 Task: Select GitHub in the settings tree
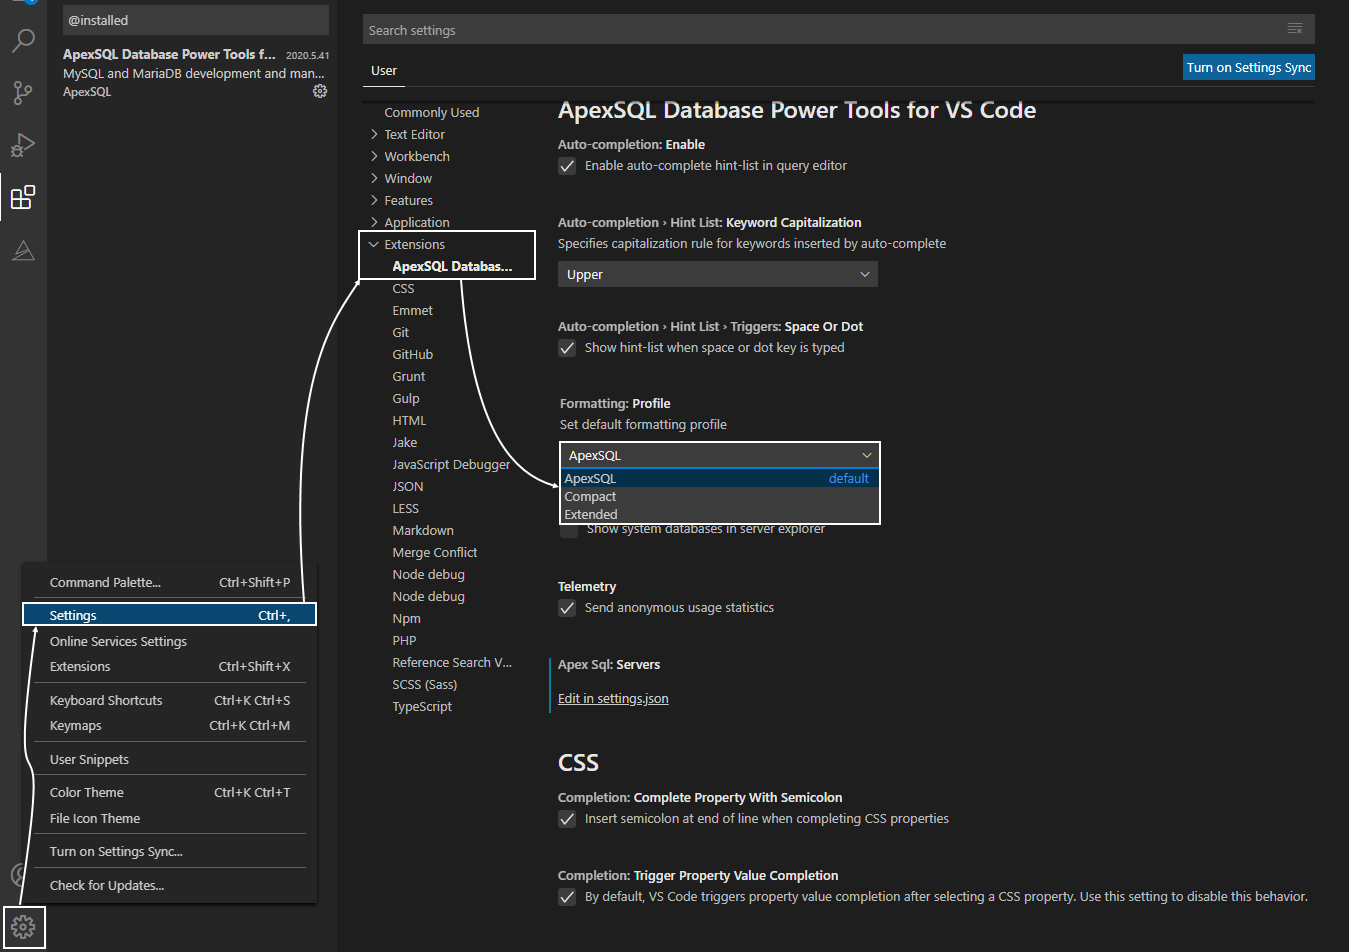(x=412, y=354)
